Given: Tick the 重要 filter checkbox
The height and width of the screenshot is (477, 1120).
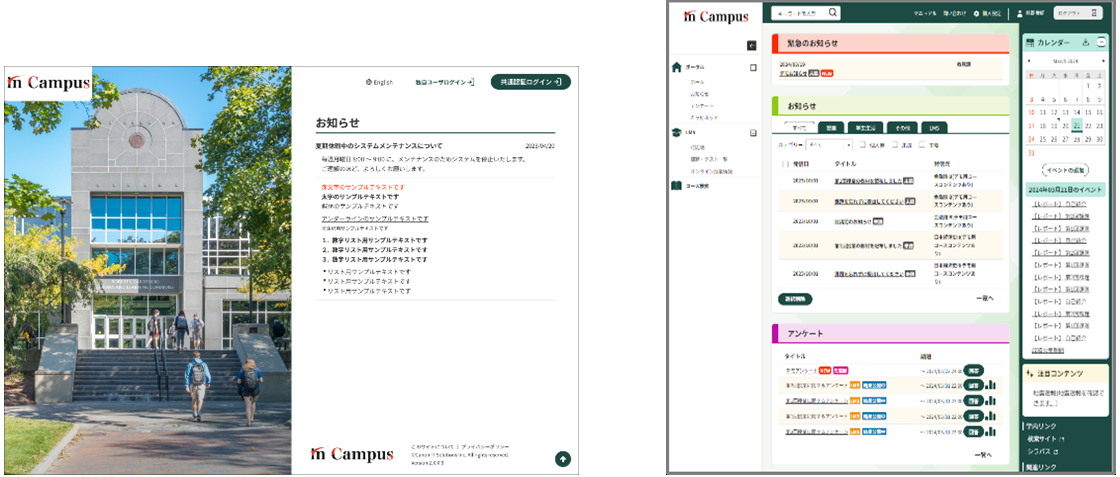Looking at the screenshot, I should click(922, 144).
